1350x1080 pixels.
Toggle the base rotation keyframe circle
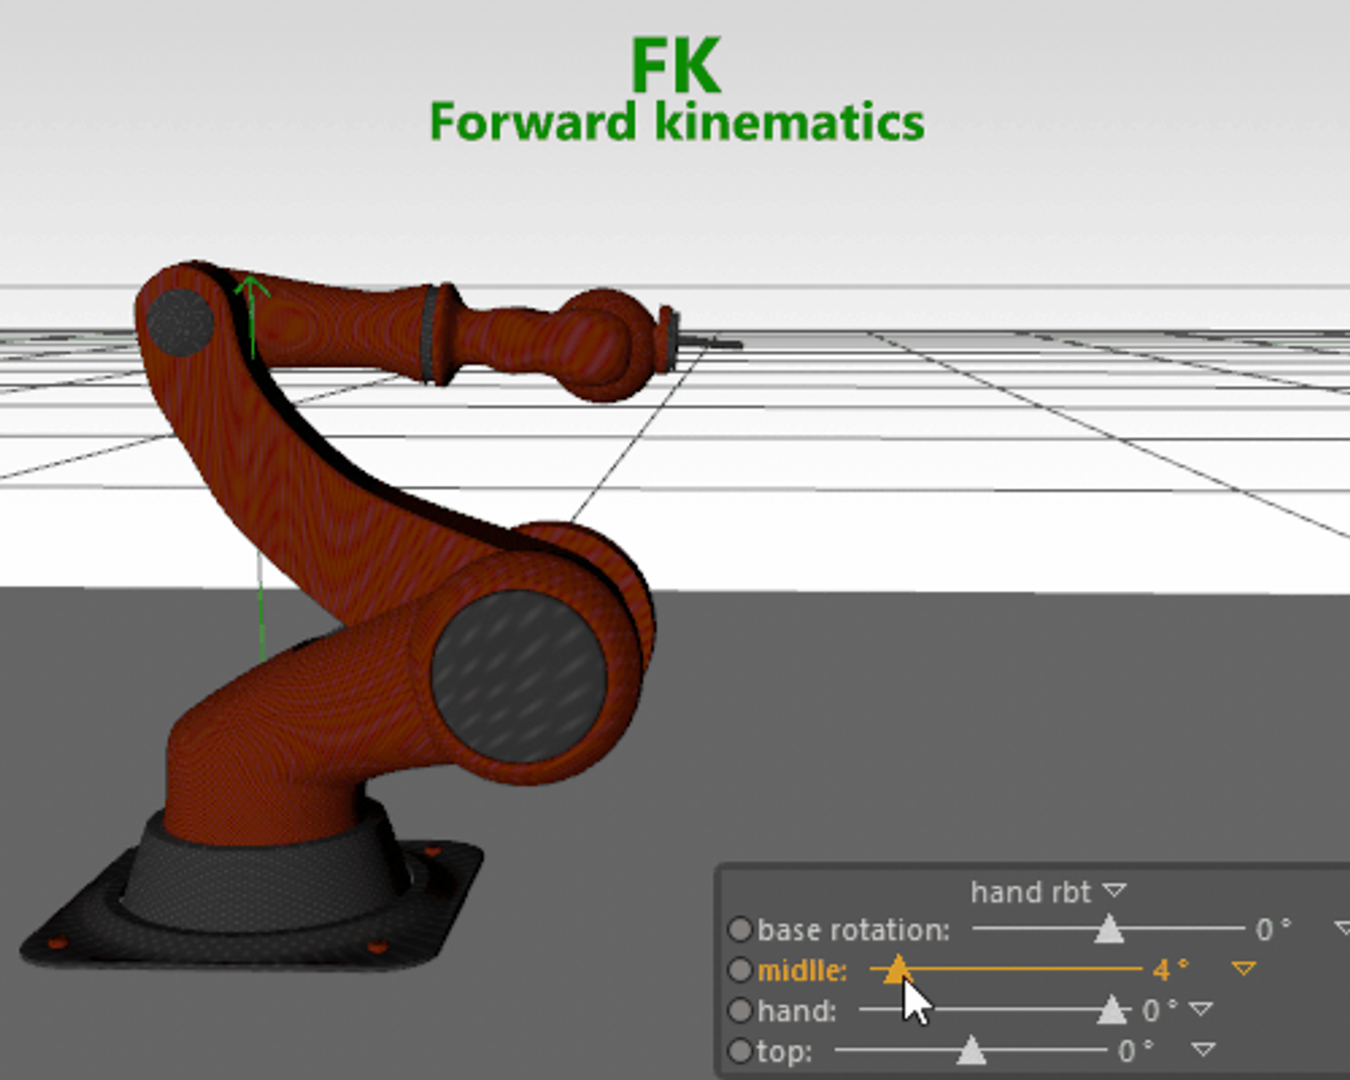point(740,930)
